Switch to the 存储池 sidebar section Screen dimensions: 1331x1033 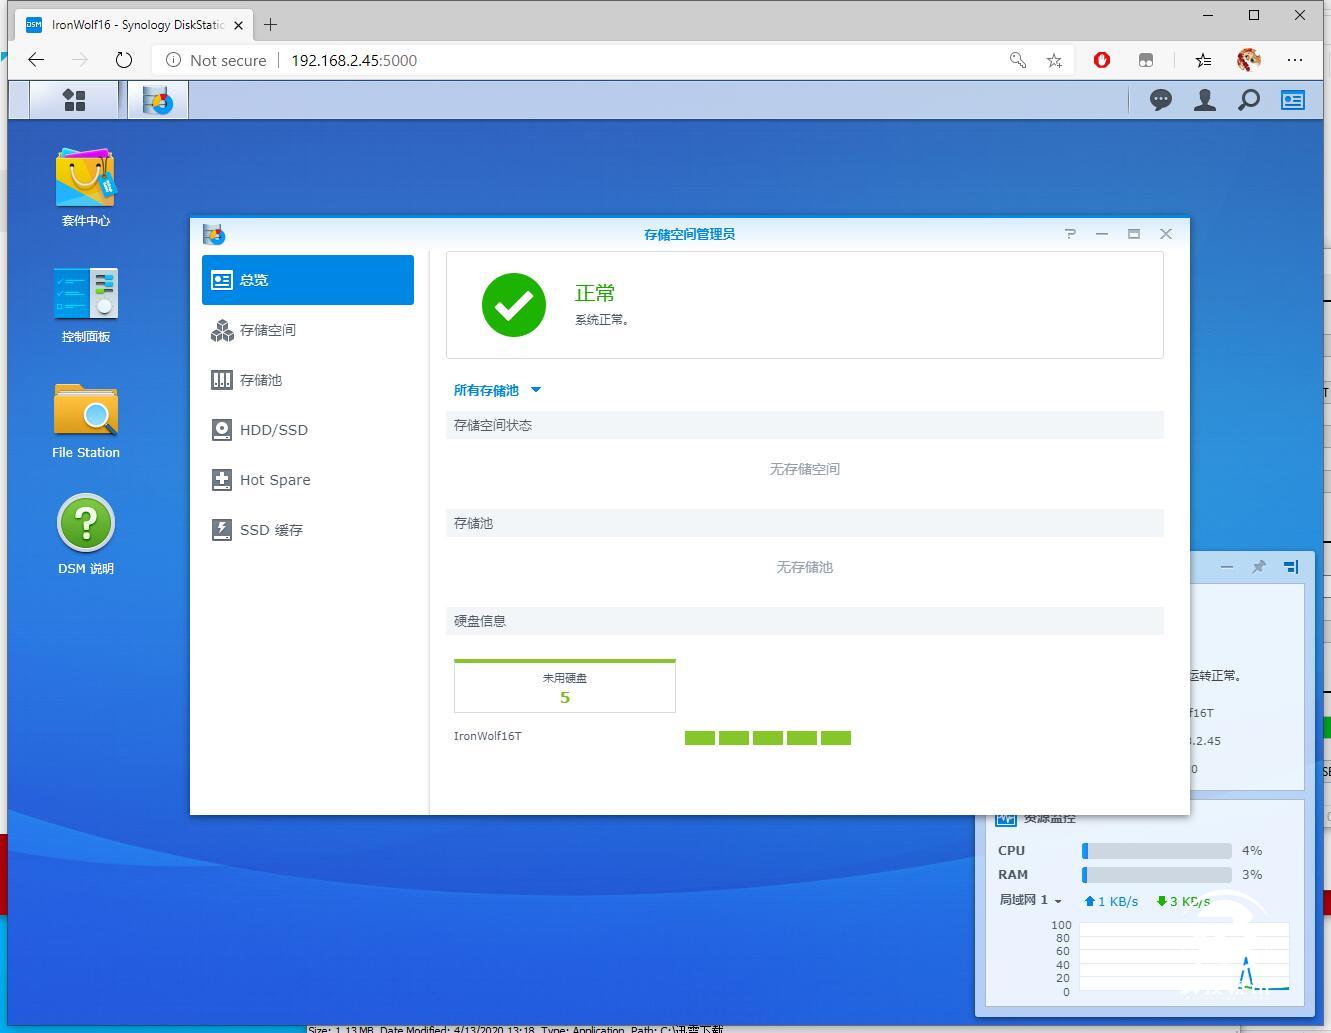click(x=260, y=380)
